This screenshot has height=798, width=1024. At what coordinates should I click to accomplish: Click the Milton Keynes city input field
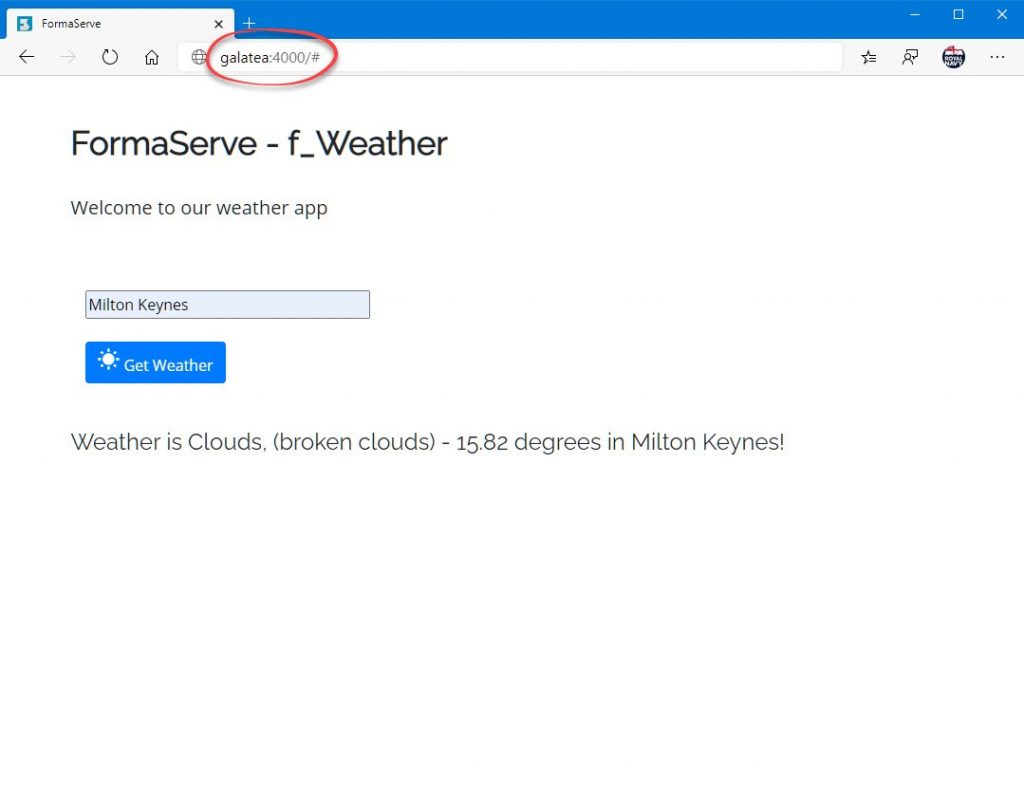[227, 305]
